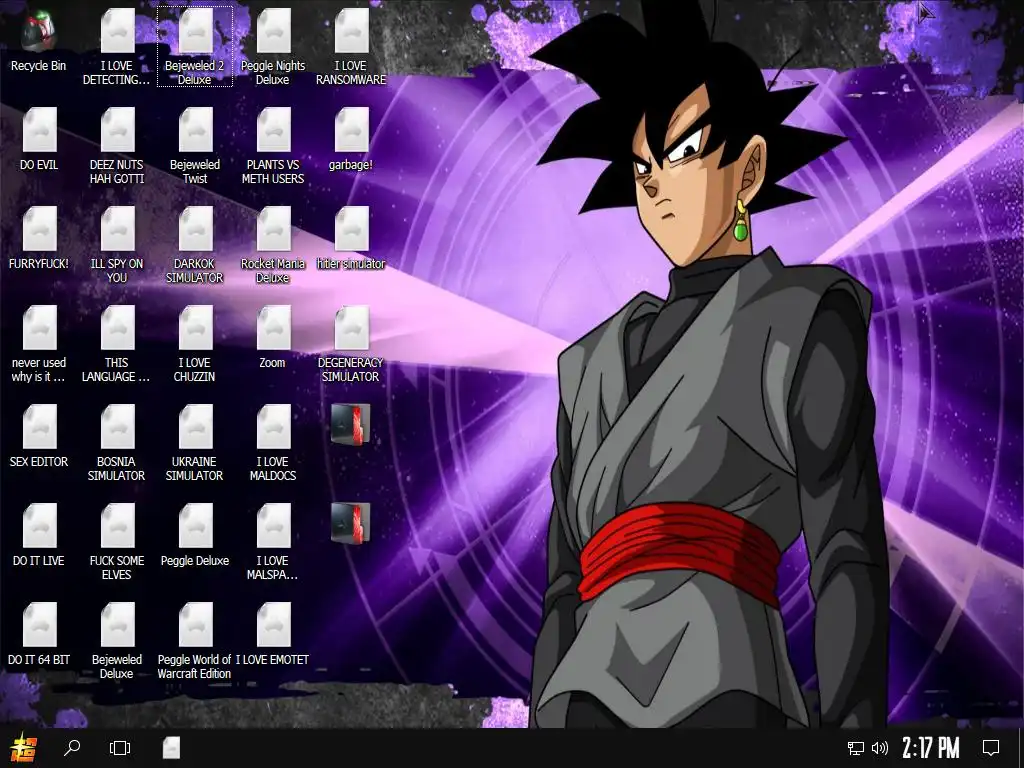
Task: Open the volume control in tray
Action: [880, 748]
